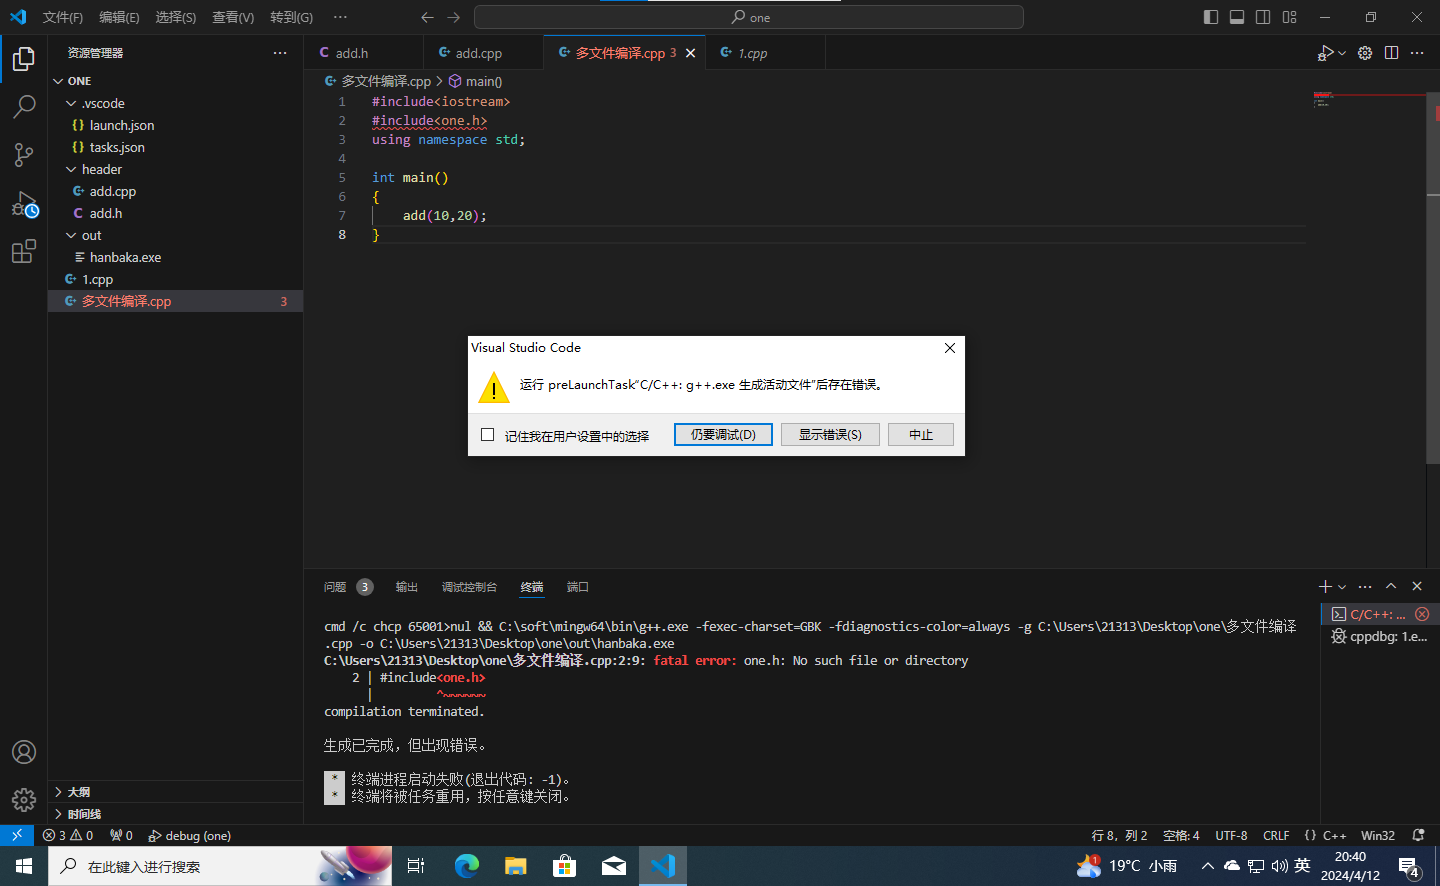The height and width of the screenshot is (886, 1440).
Task: Open the 文件(F) menu
Action: click(x=63, y=17)
